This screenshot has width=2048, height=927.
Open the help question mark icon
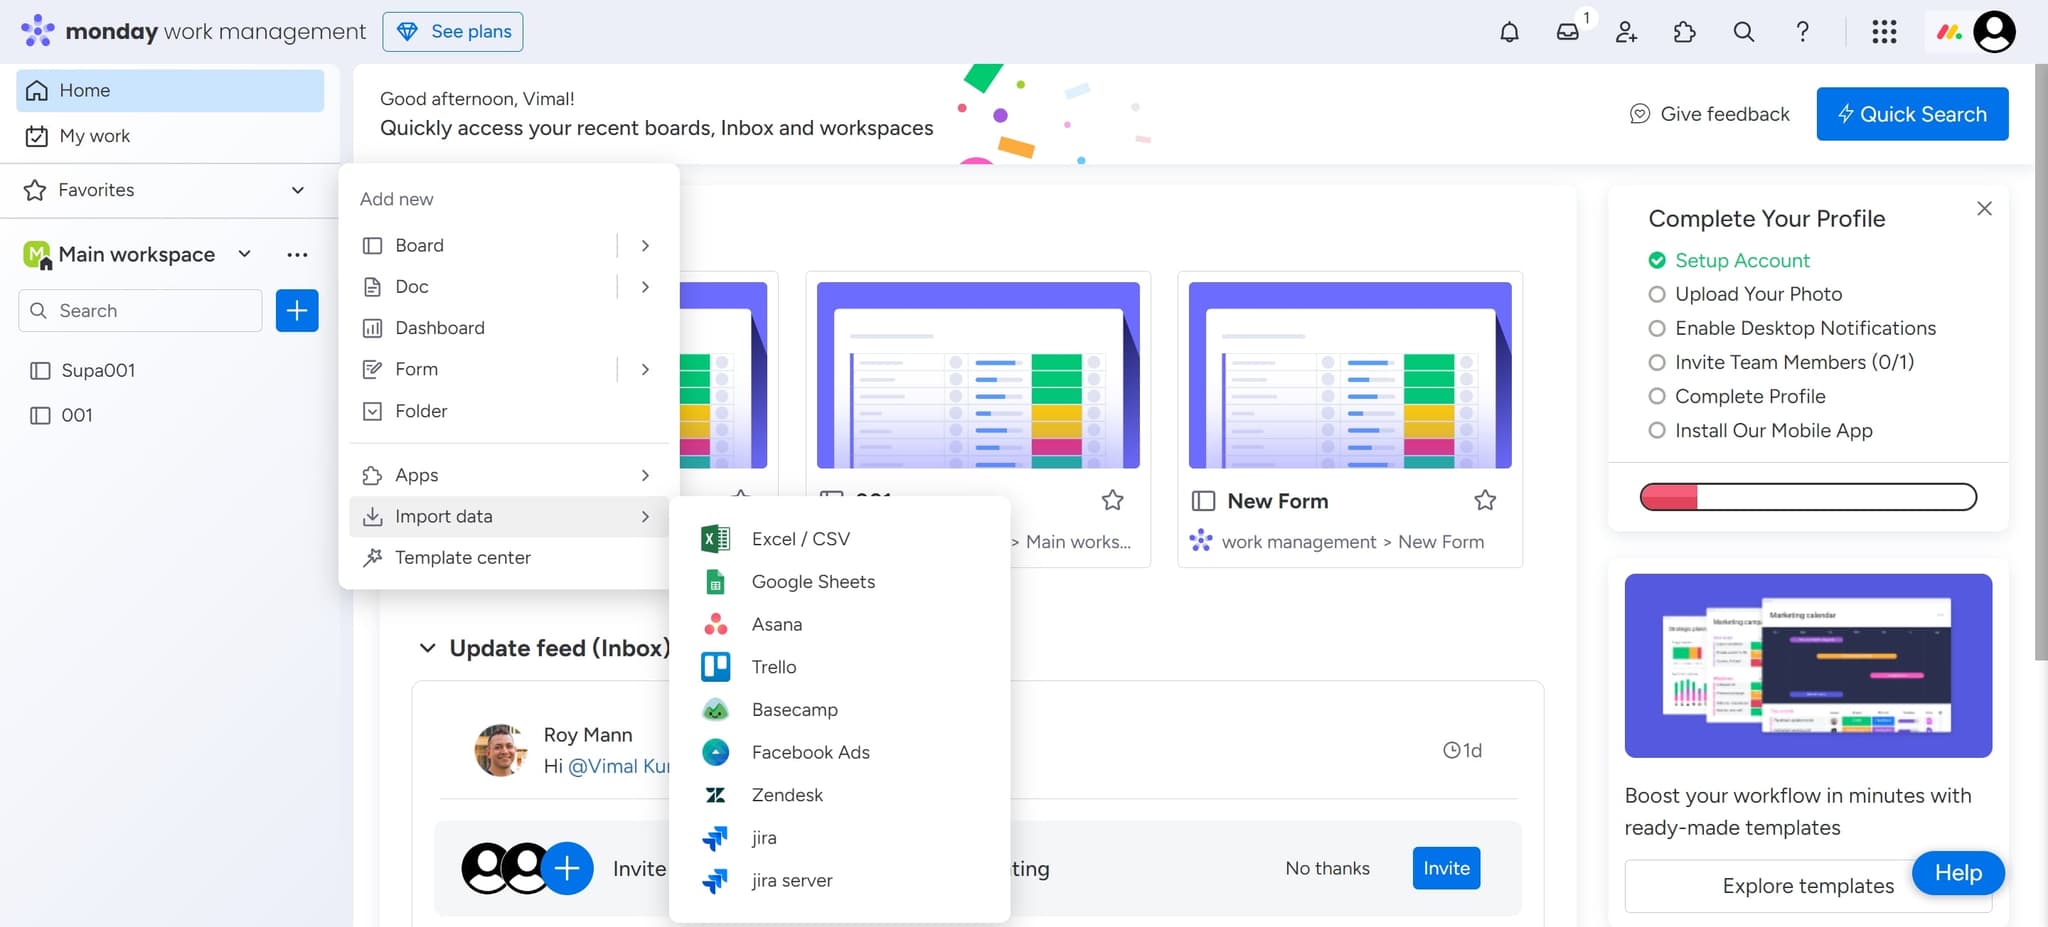coord(1803,31)
